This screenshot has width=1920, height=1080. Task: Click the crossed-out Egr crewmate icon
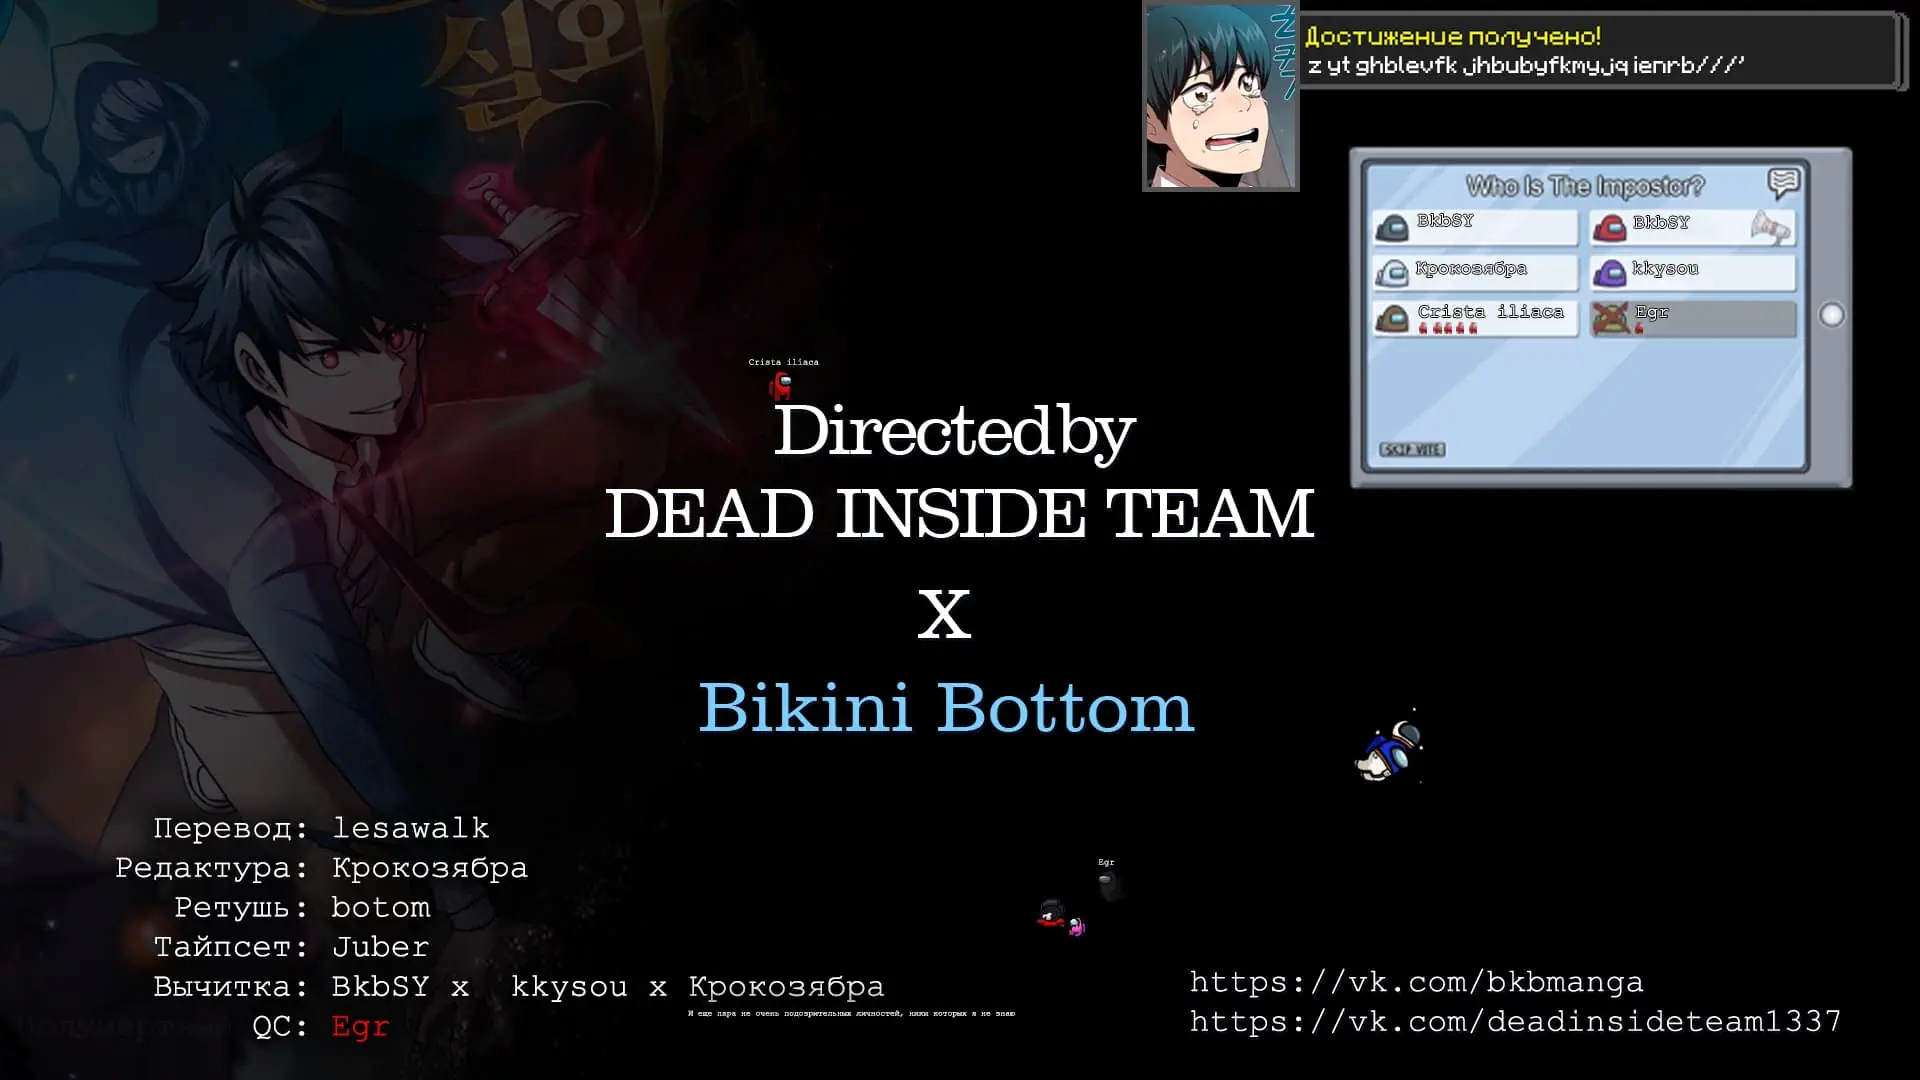[x=1610, y=318]
